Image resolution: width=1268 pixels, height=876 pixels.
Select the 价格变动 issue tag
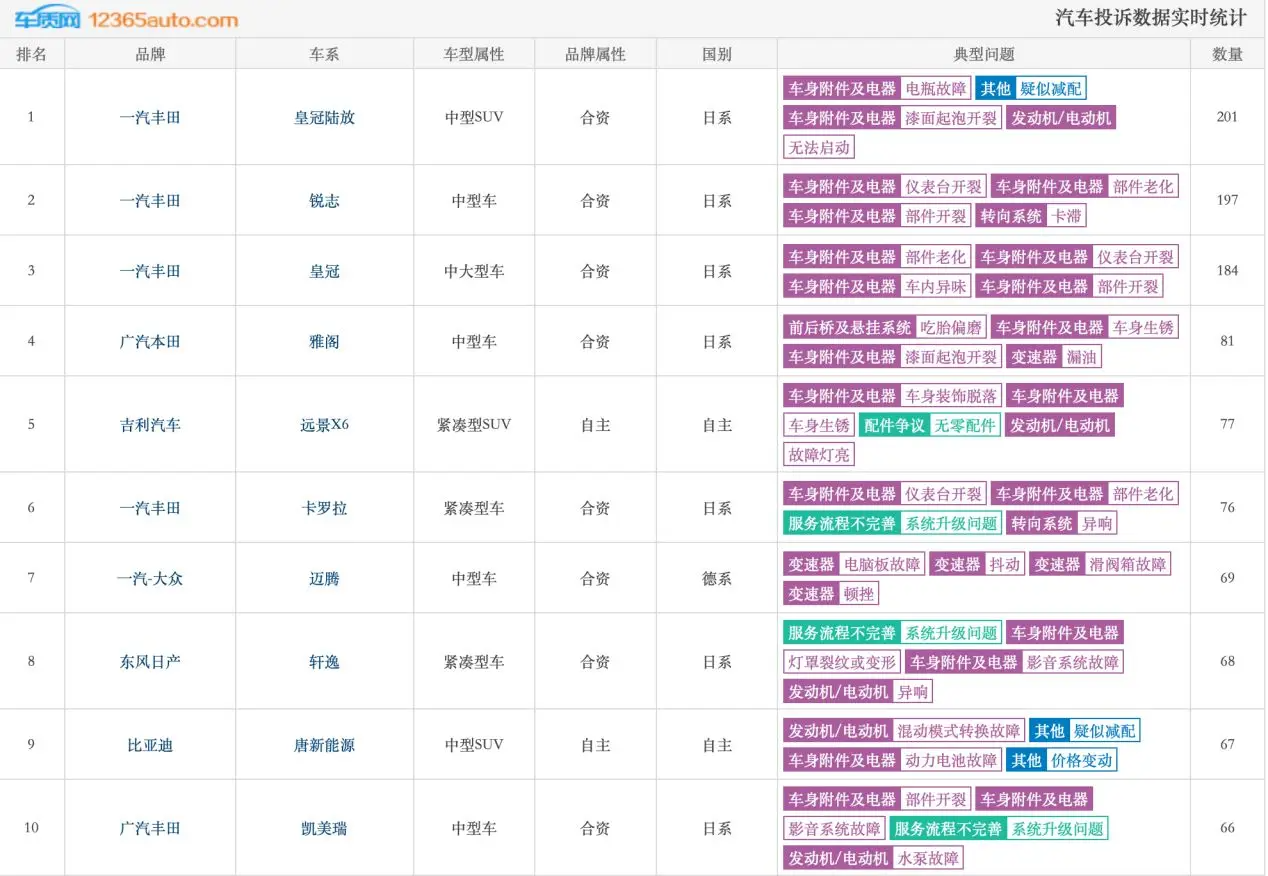coord(1081,760)
